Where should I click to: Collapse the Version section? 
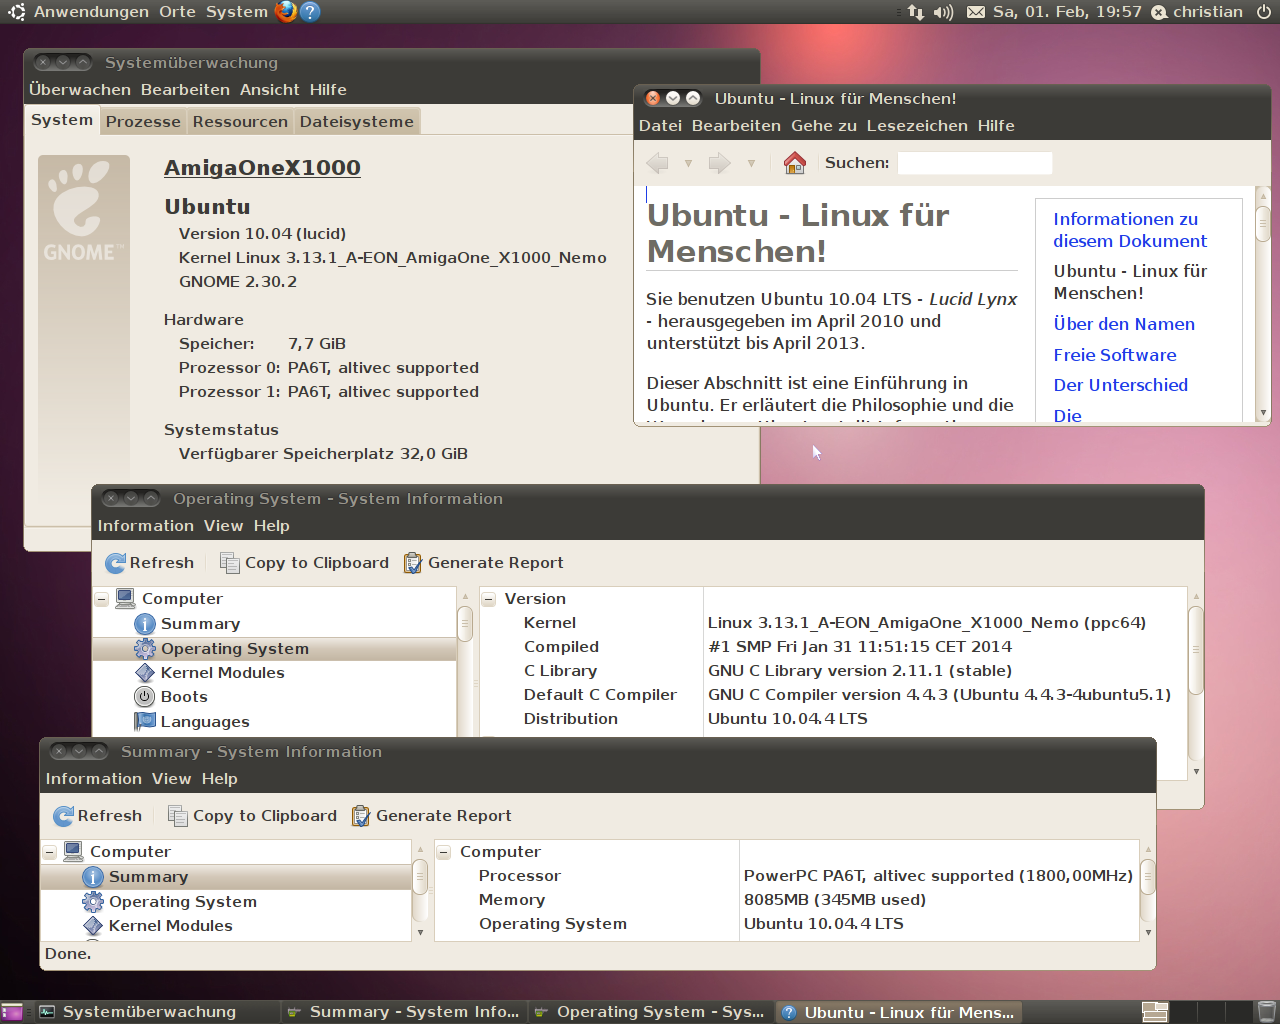[x=489, y=599]
